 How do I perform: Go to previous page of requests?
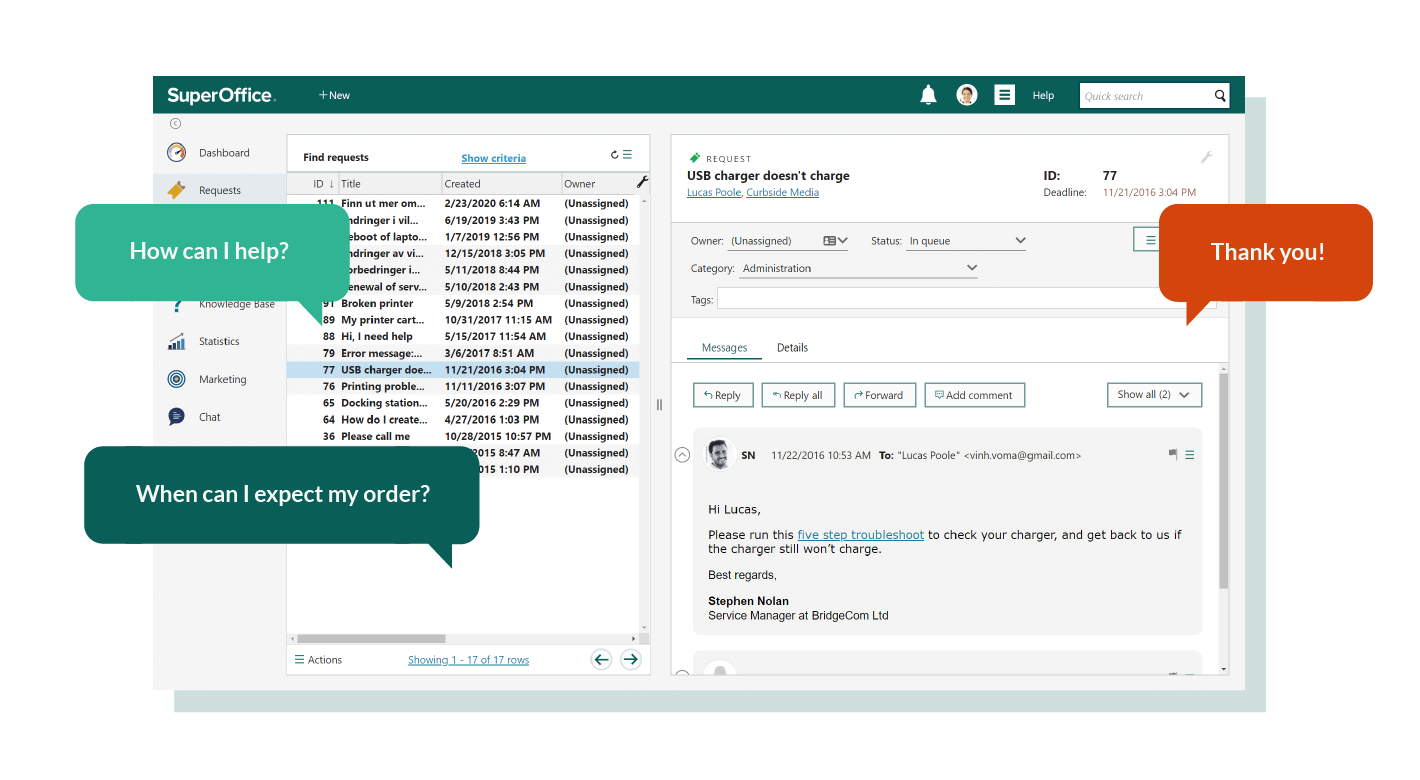[x=601, y=659]
